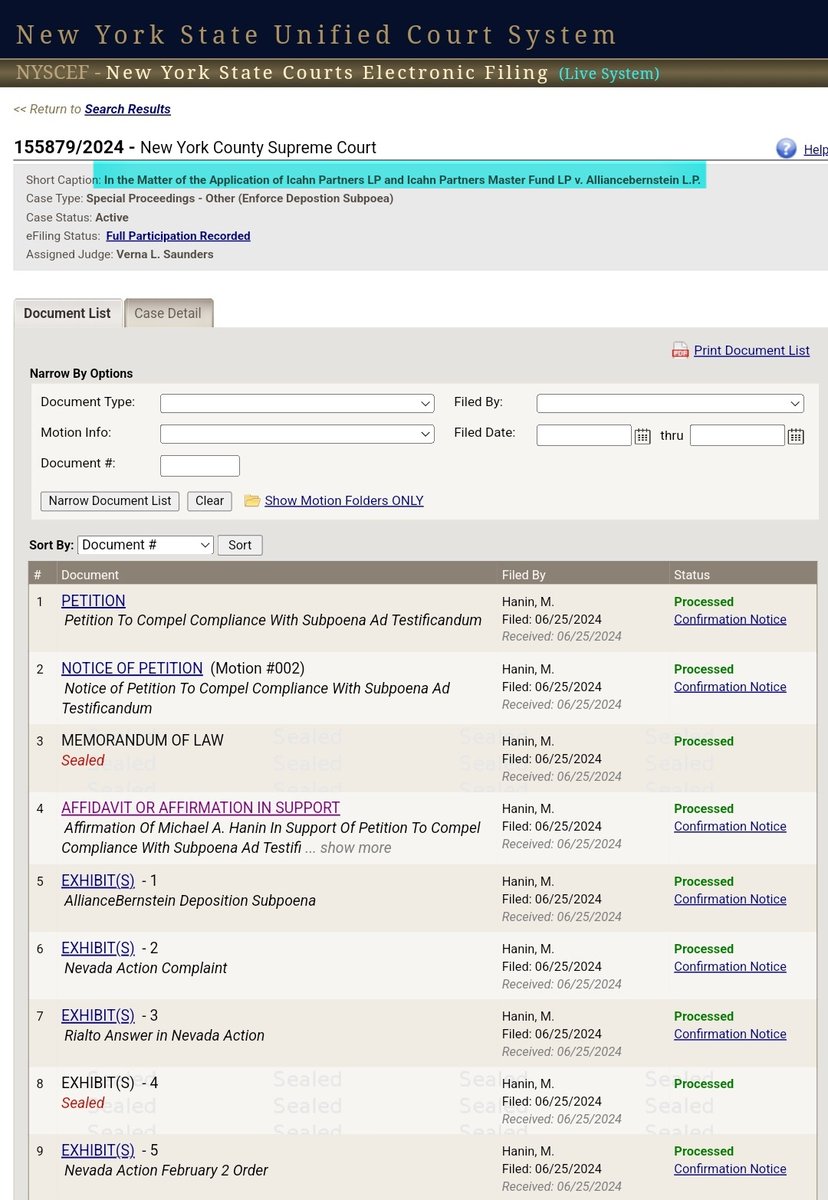Open Confirmation Notice for Exhibit 1 row
Screen dimensions: 828x1200
coord(730,899)
